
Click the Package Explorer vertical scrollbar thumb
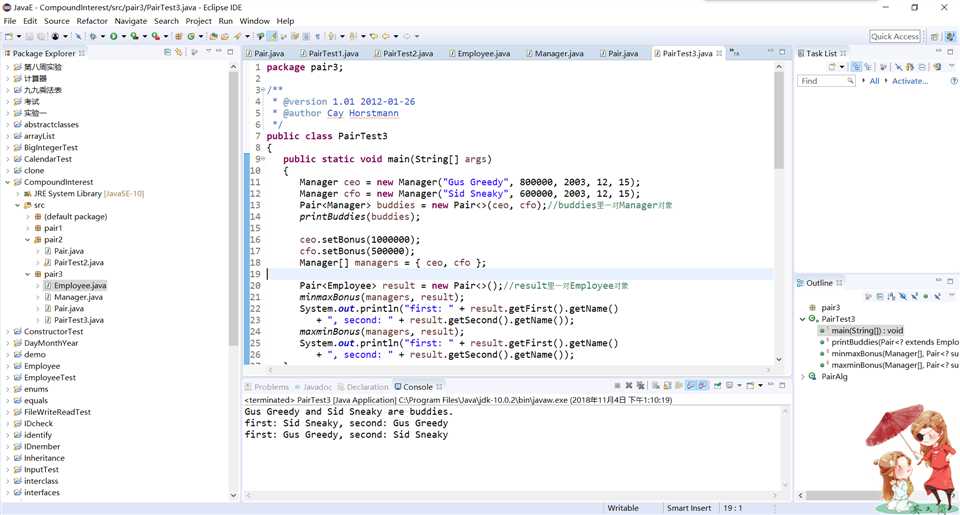(x=233, y=208)
